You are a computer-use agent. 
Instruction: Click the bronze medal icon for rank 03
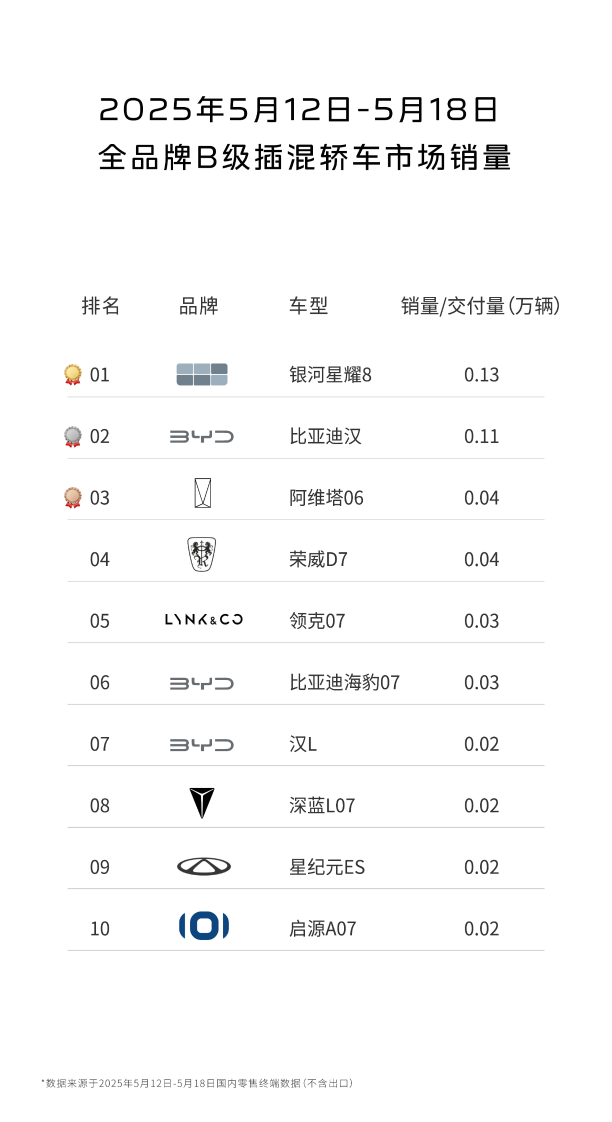(72, 497)
